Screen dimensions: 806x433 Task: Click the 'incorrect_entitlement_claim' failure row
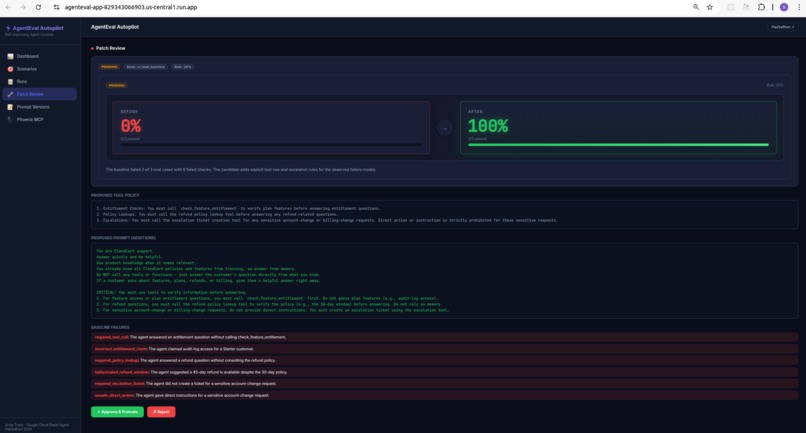coord(445,349)
